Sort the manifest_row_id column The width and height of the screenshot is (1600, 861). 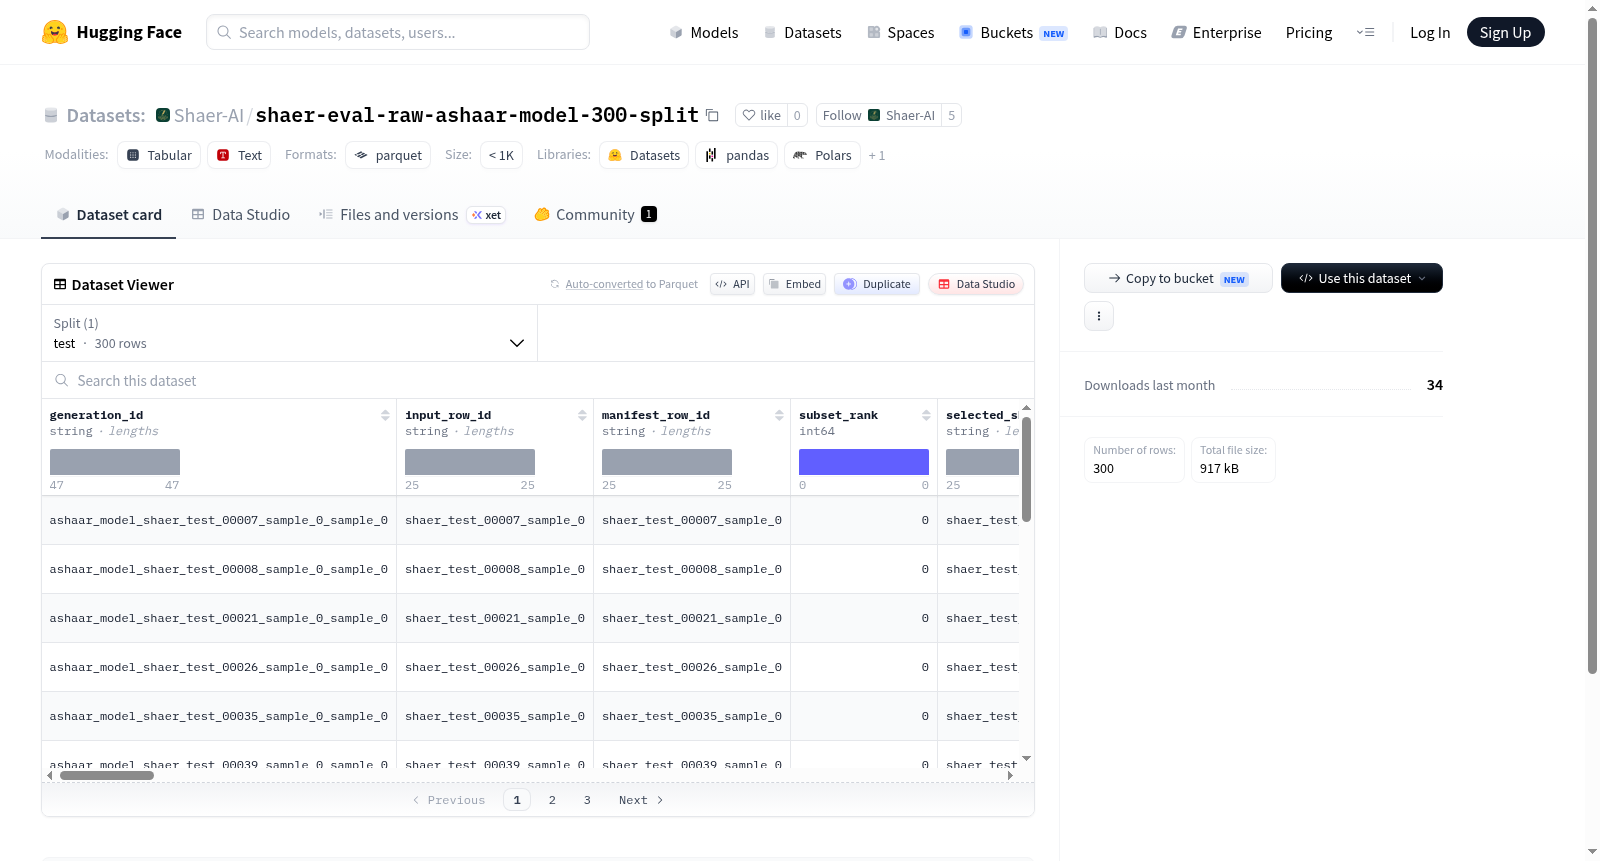pyautogui.click(x=779, y=415)
